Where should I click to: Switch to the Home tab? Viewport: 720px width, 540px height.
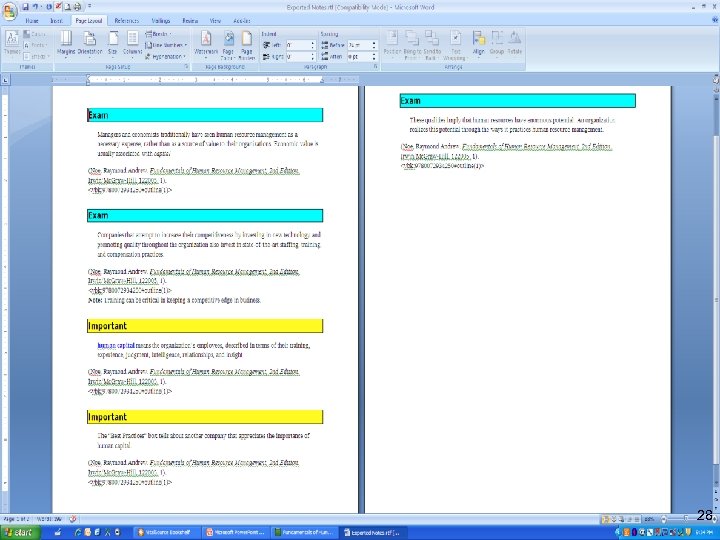point(32,21)
